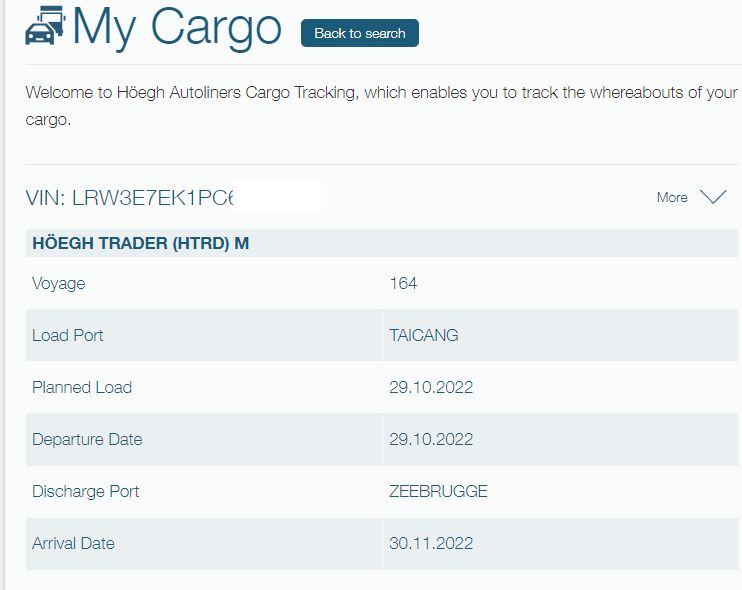The image size is (742, 590).
Task: Click the Welcome to Höegh Autoliners paragraph
Action: click(381, 106)
